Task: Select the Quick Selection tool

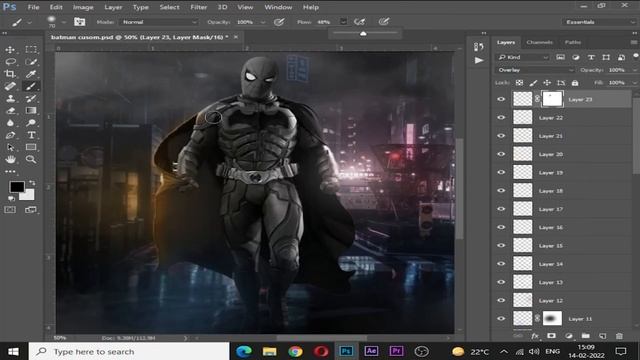Action: pyautogui.click(x=31, y=62)
